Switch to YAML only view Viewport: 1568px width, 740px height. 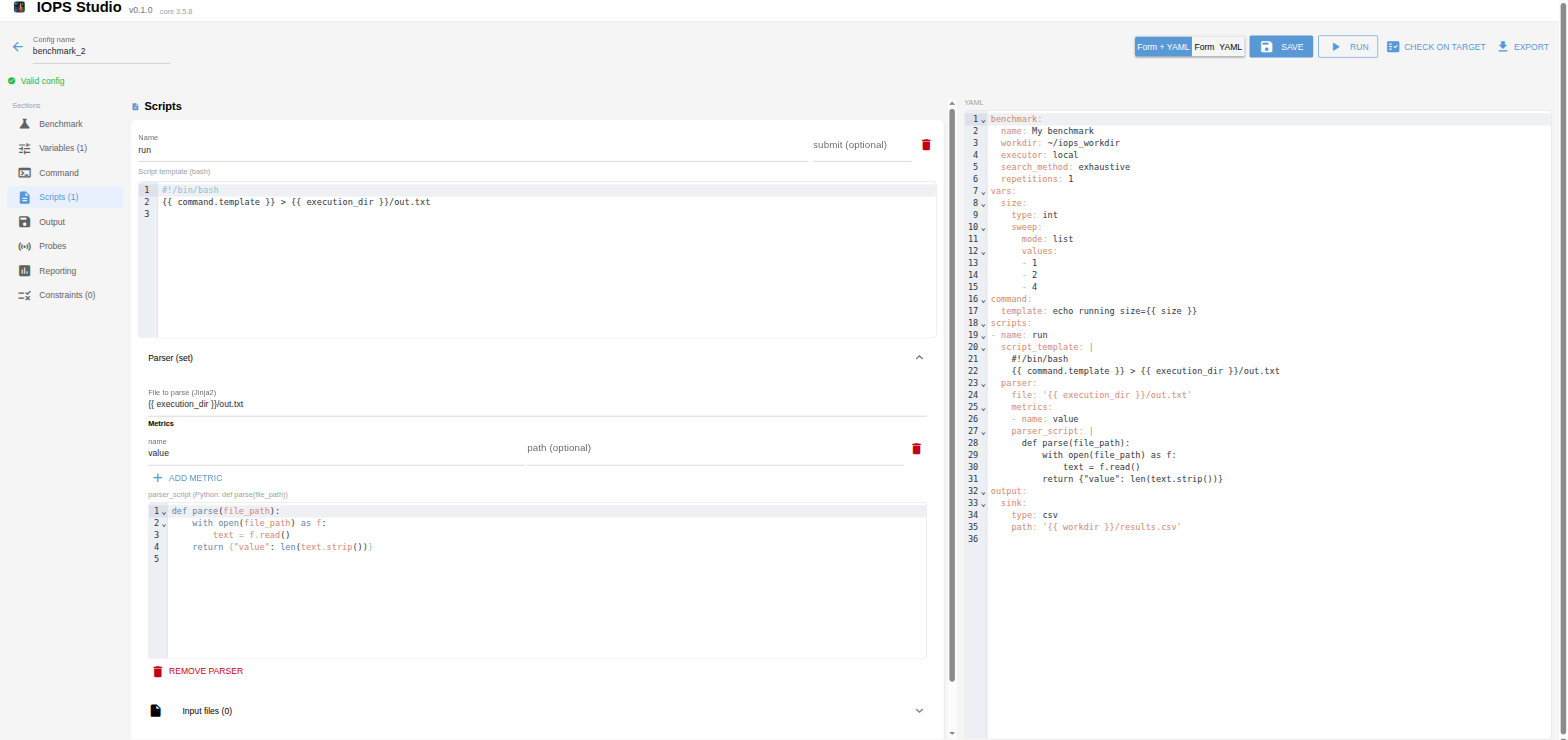point(1231,47)
